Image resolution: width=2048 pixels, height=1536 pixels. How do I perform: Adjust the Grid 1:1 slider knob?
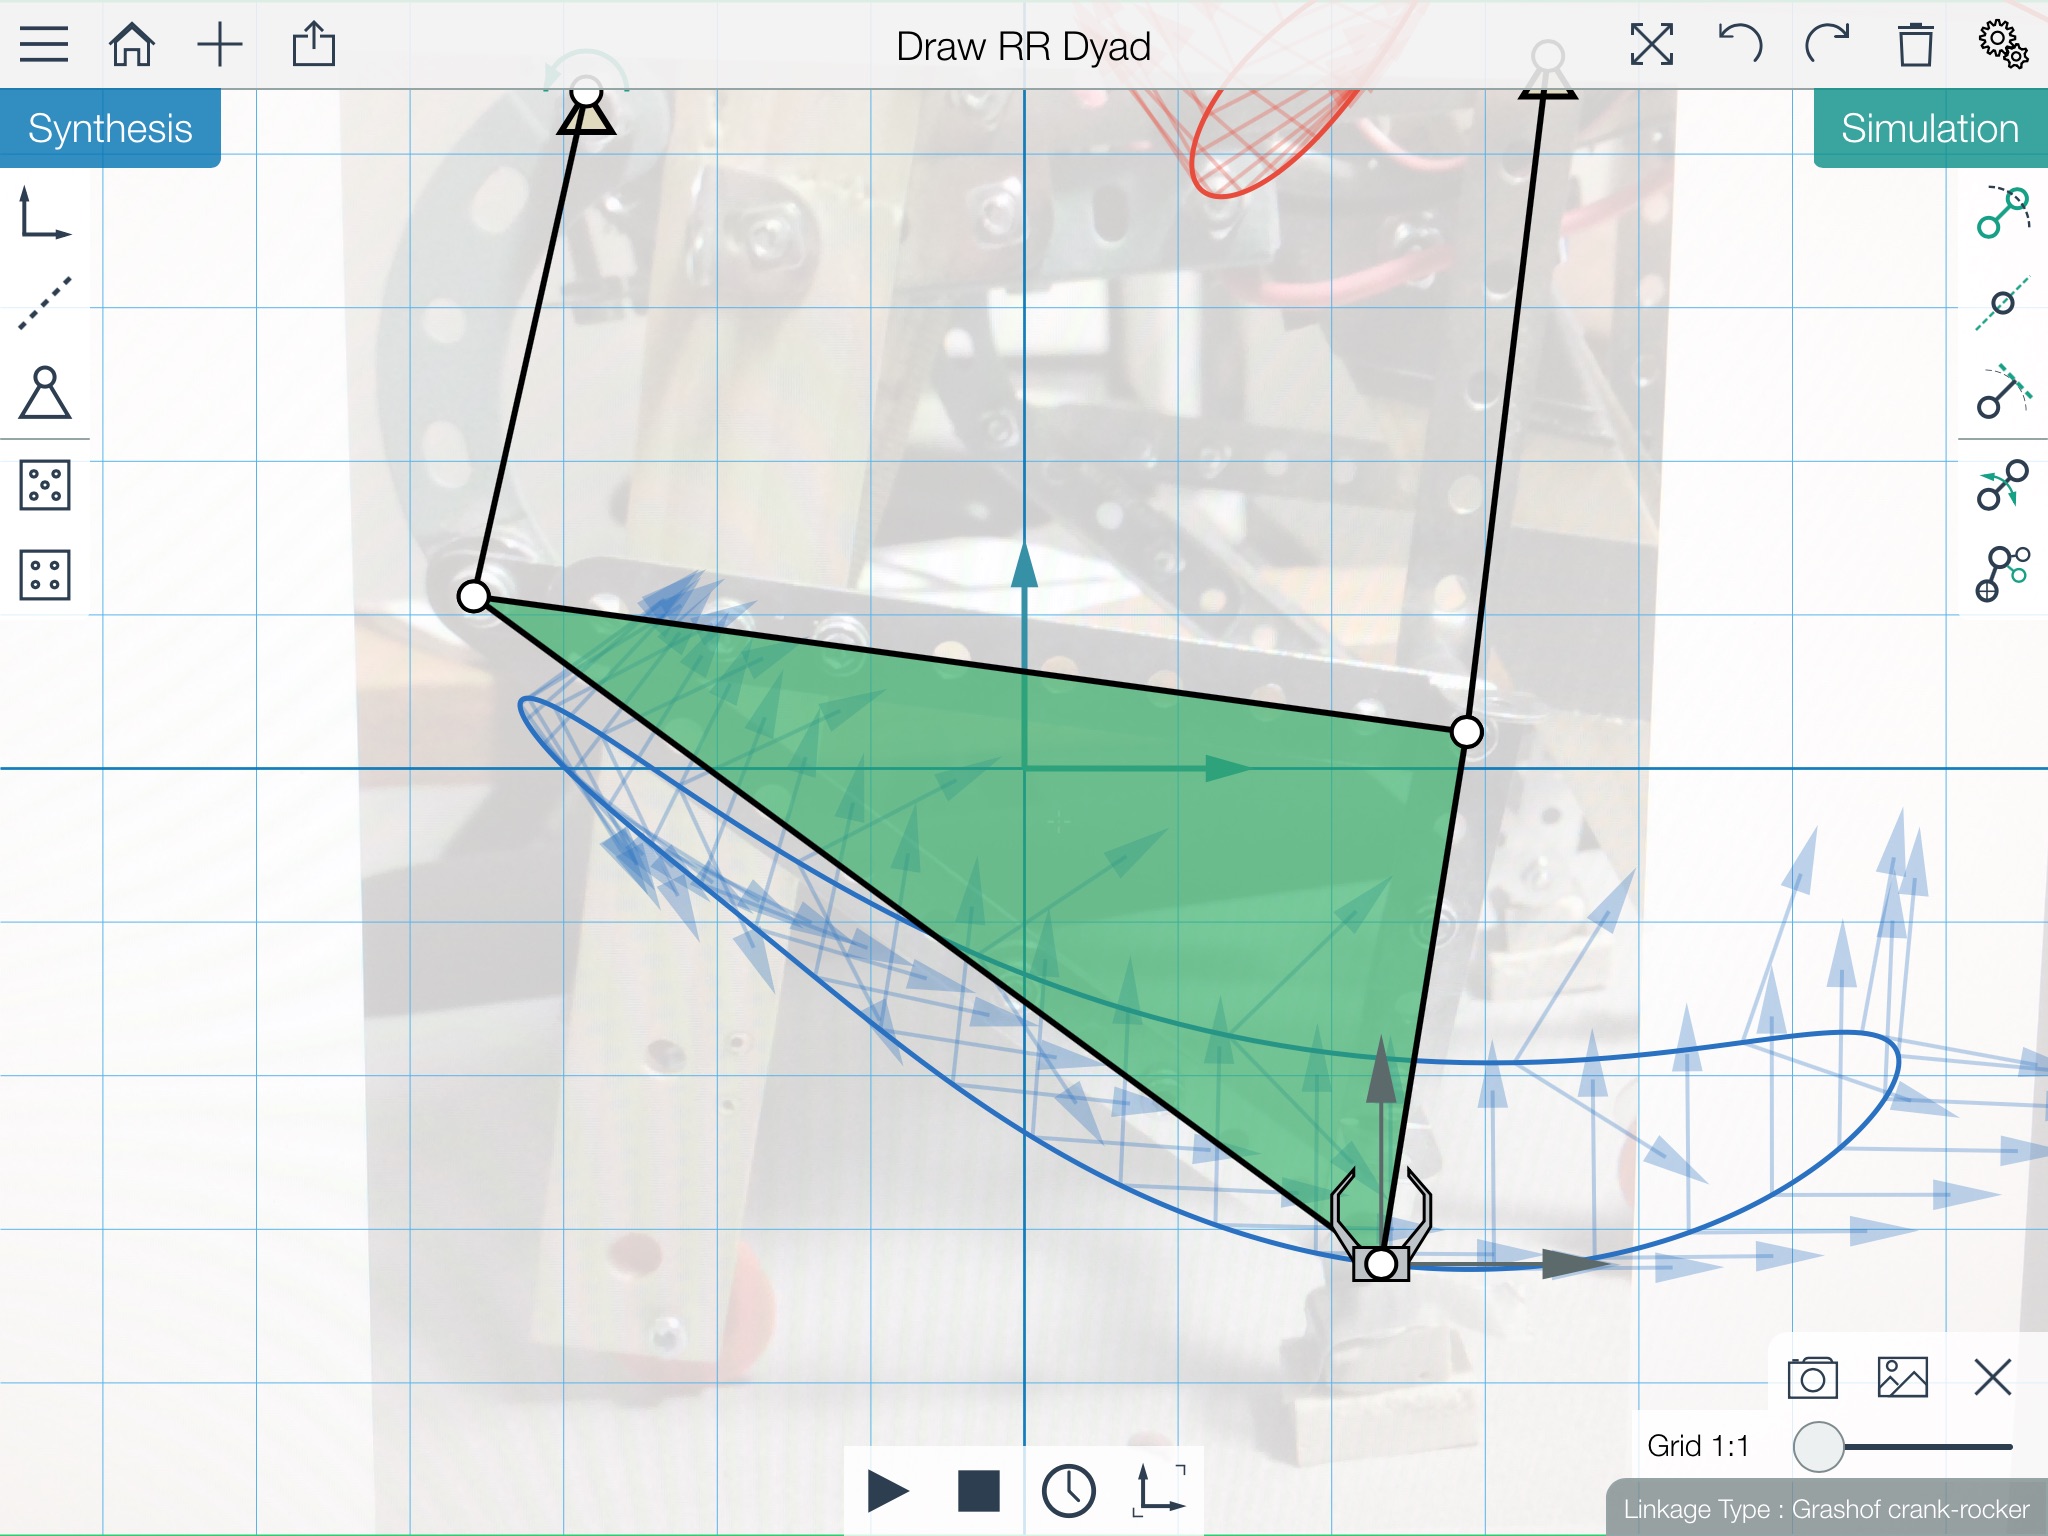(1818, 1447)
